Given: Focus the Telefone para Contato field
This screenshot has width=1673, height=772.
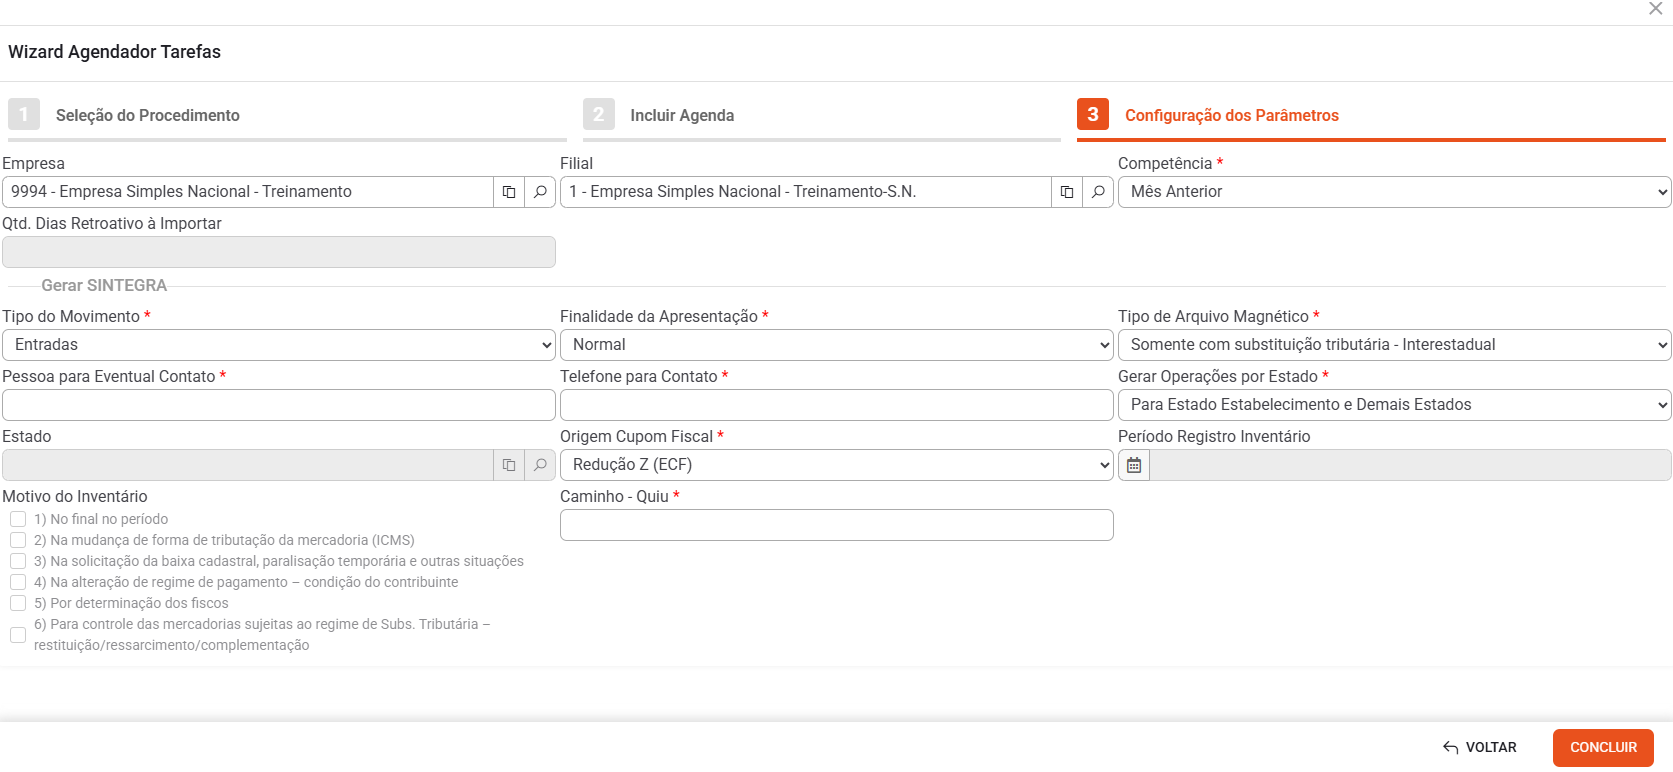Looking at the screenshot, I should pyautogui.click(x=837, y=405).
